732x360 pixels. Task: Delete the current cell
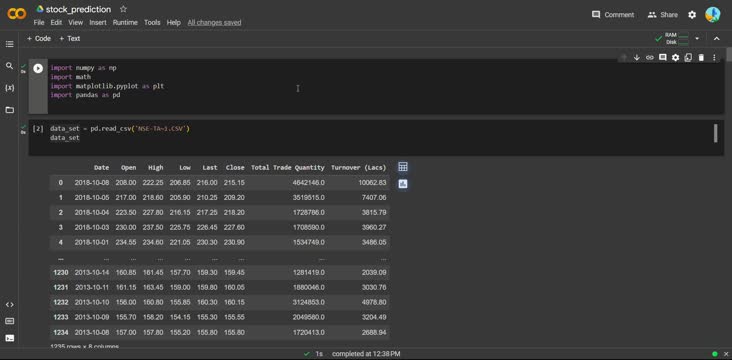701,57
